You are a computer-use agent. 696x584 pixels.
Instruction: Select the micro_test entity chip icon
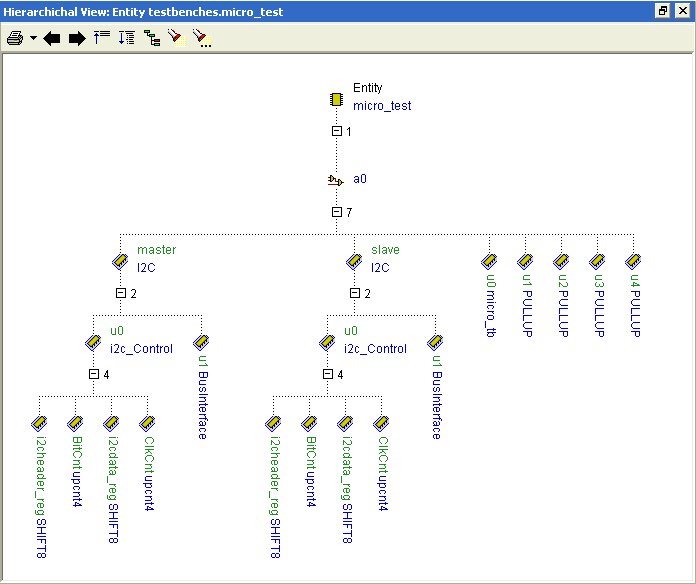click(337, 99)
